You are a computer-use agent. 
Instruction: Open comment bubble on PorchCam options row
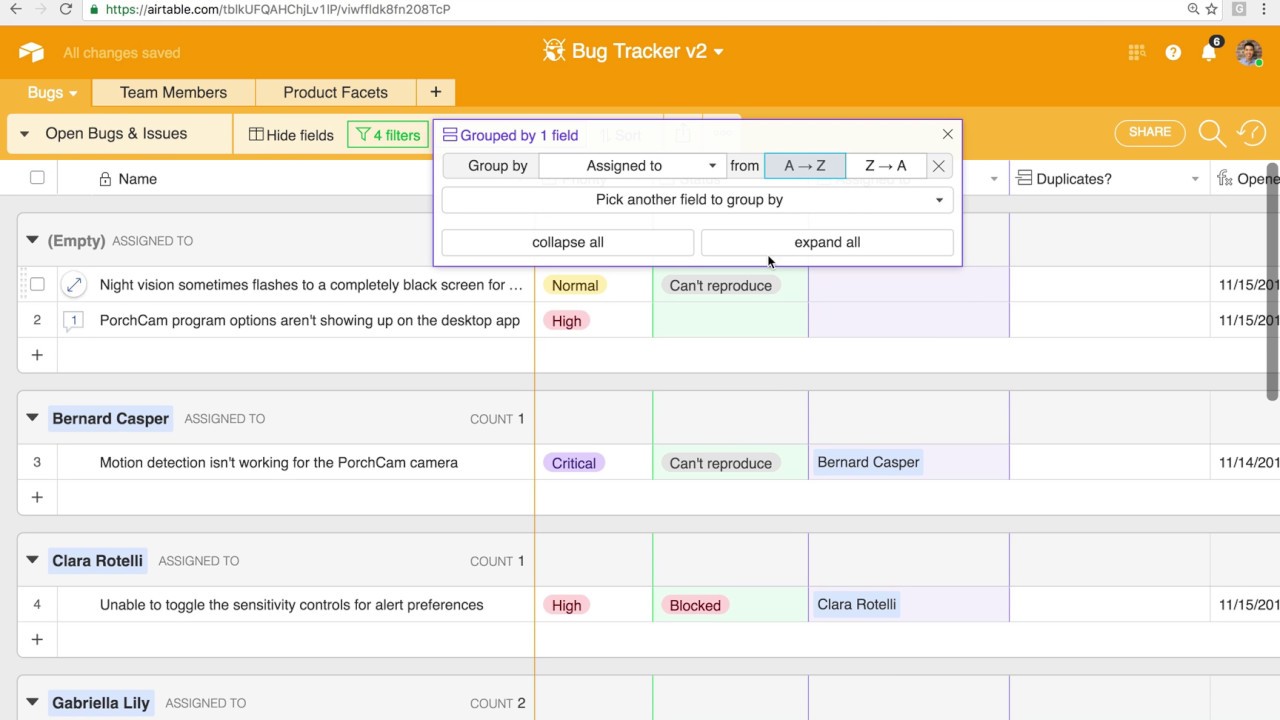pyautogui.click(x=73, y=321)
